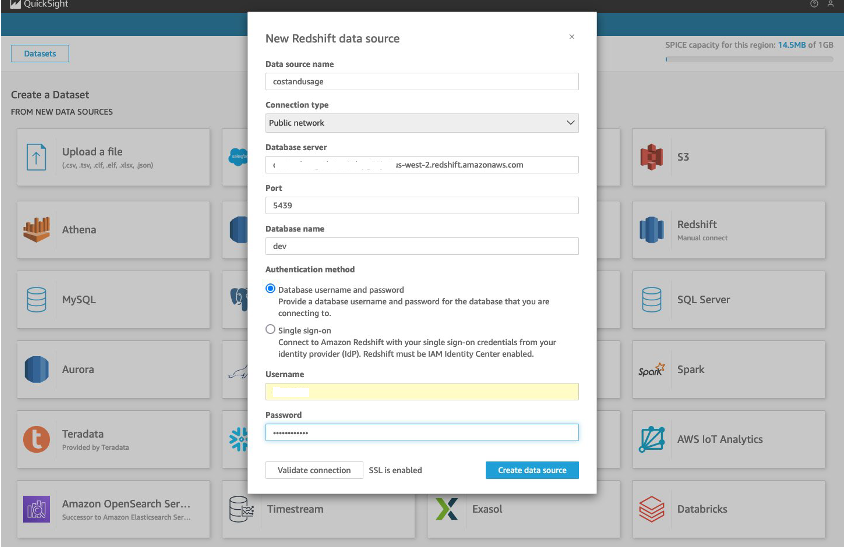Screen dimensions: 844x548
Task: Open the Connection type dropdown
Action: pyautogui.click(x=421, y=123)
